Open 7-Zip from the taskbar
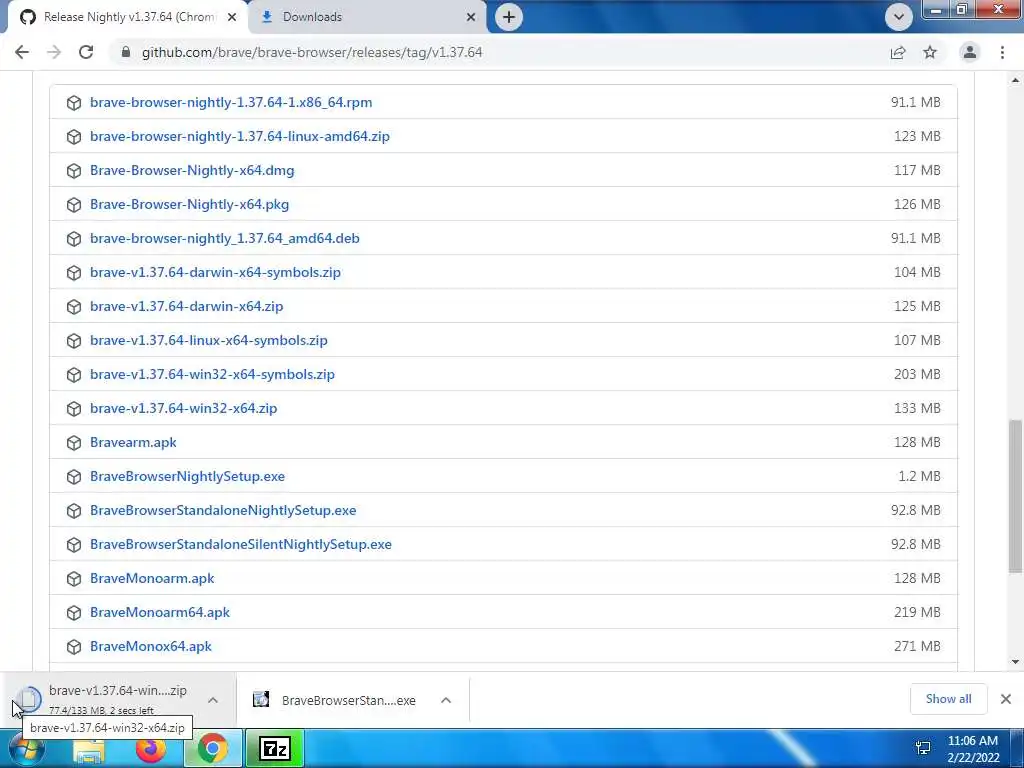The width and height of the screenshot is (1024, 768). [274, 748]
